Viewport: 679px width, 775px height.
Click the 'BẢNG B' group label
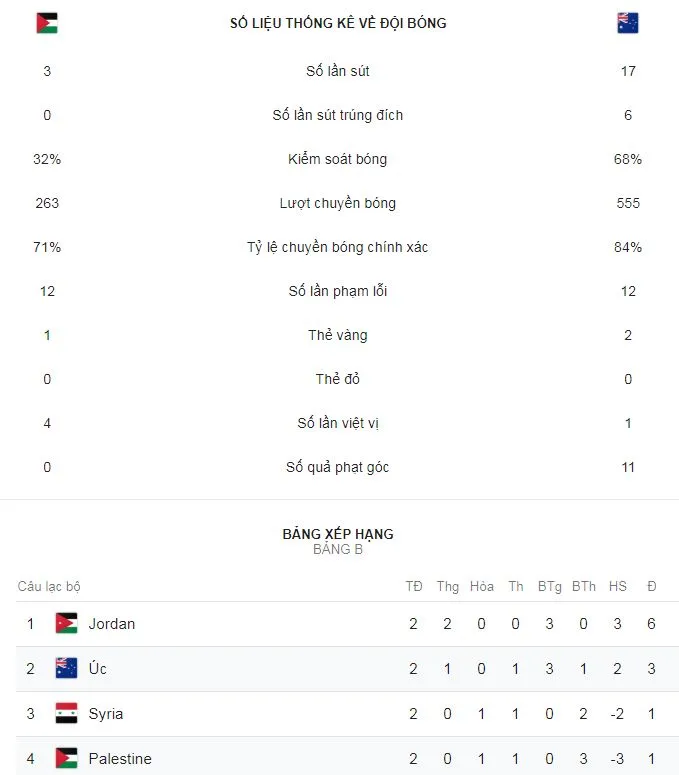coord(338,549)
